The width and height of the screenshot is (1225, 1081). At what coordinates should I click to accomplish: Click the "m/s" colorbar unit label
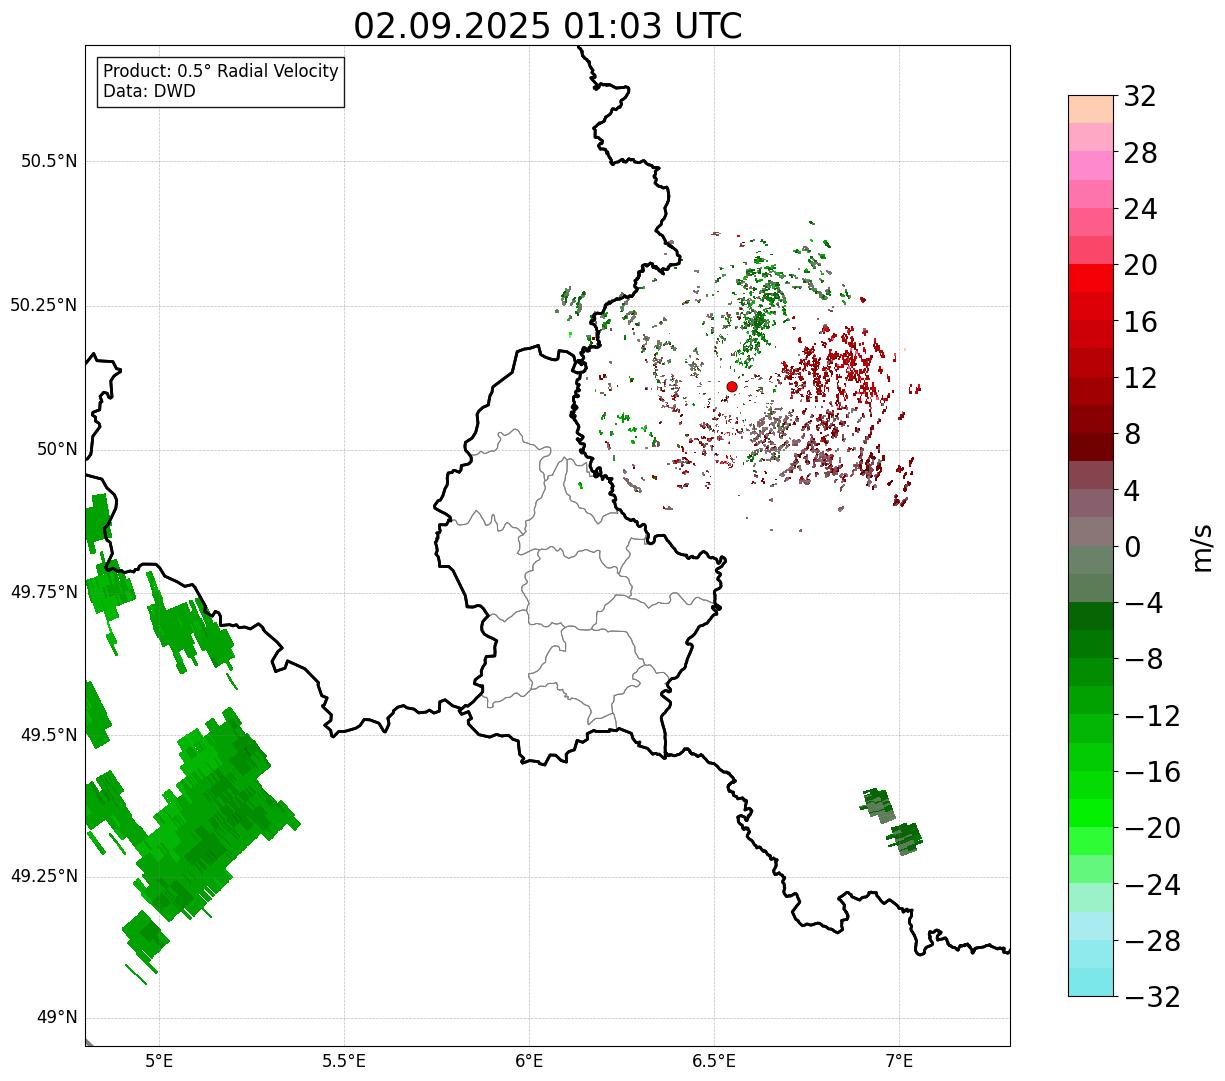[1202, 547]
